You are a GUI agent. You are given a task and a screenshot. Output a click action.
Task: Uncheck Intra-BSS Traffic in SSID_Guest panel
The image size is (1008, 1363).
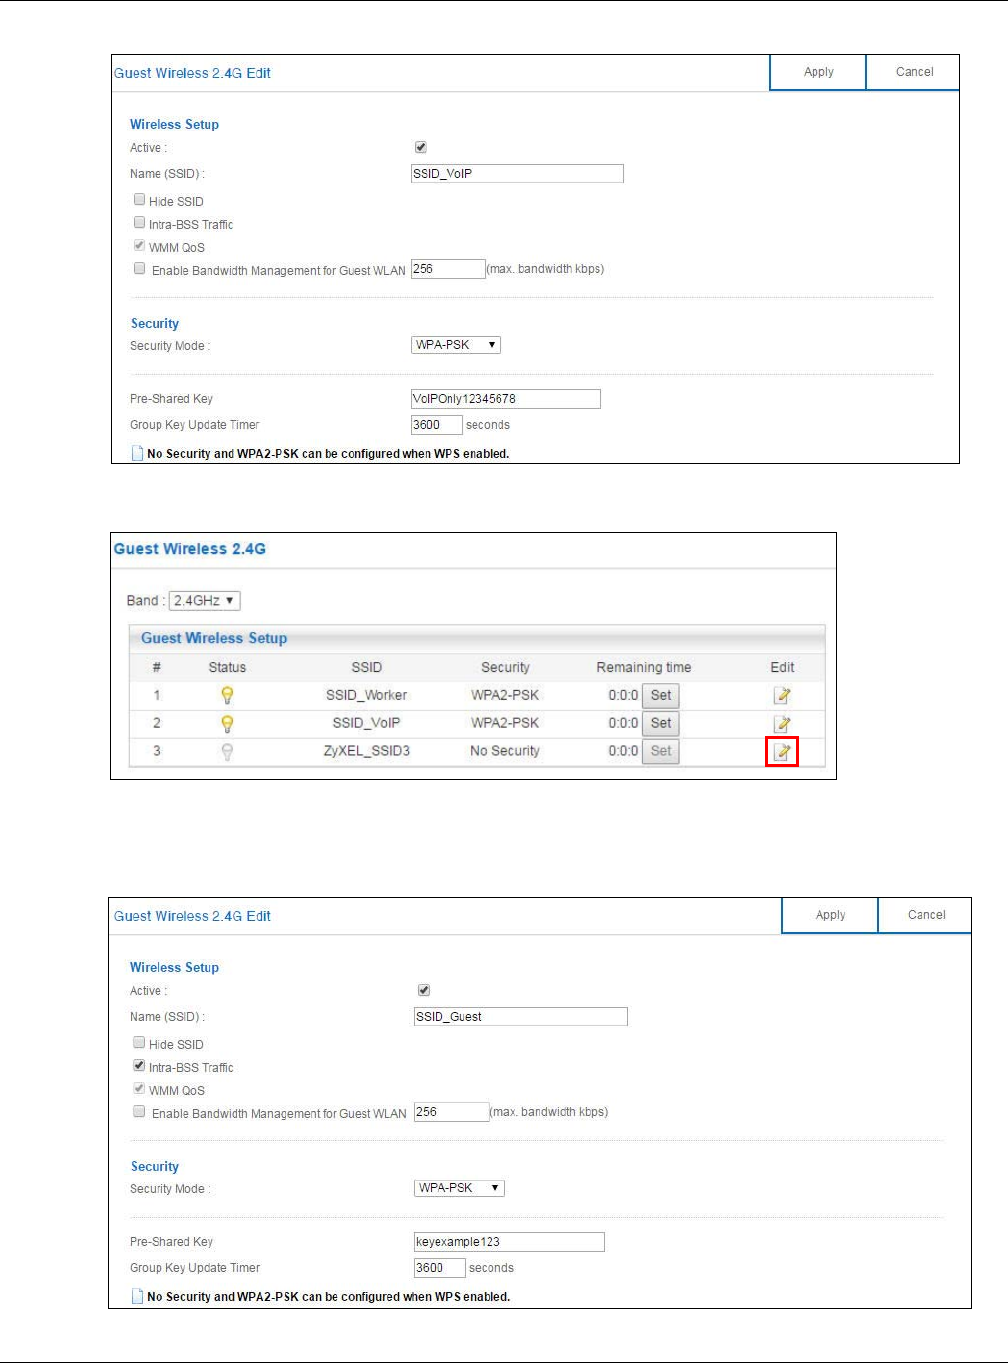[140, 1066]
